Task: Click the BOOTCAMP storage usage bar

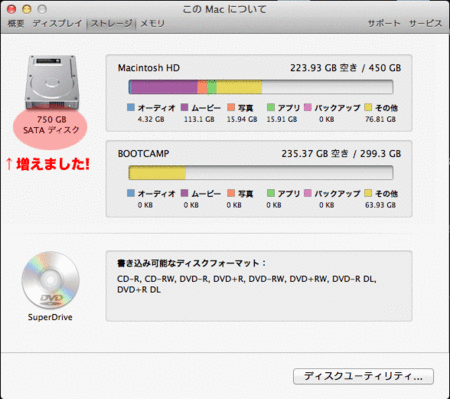Action: click(x=261, y=173)
